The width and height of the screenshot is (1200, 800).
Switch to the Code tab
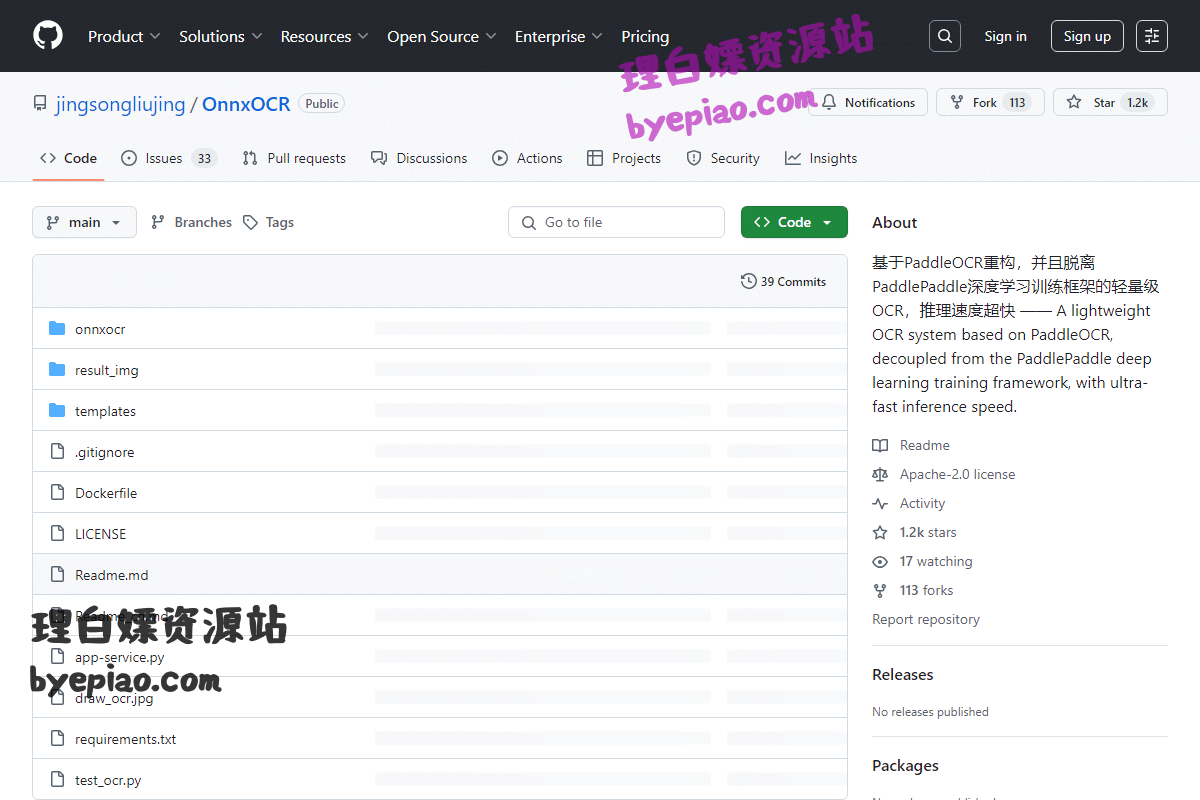tap(68, 158)
